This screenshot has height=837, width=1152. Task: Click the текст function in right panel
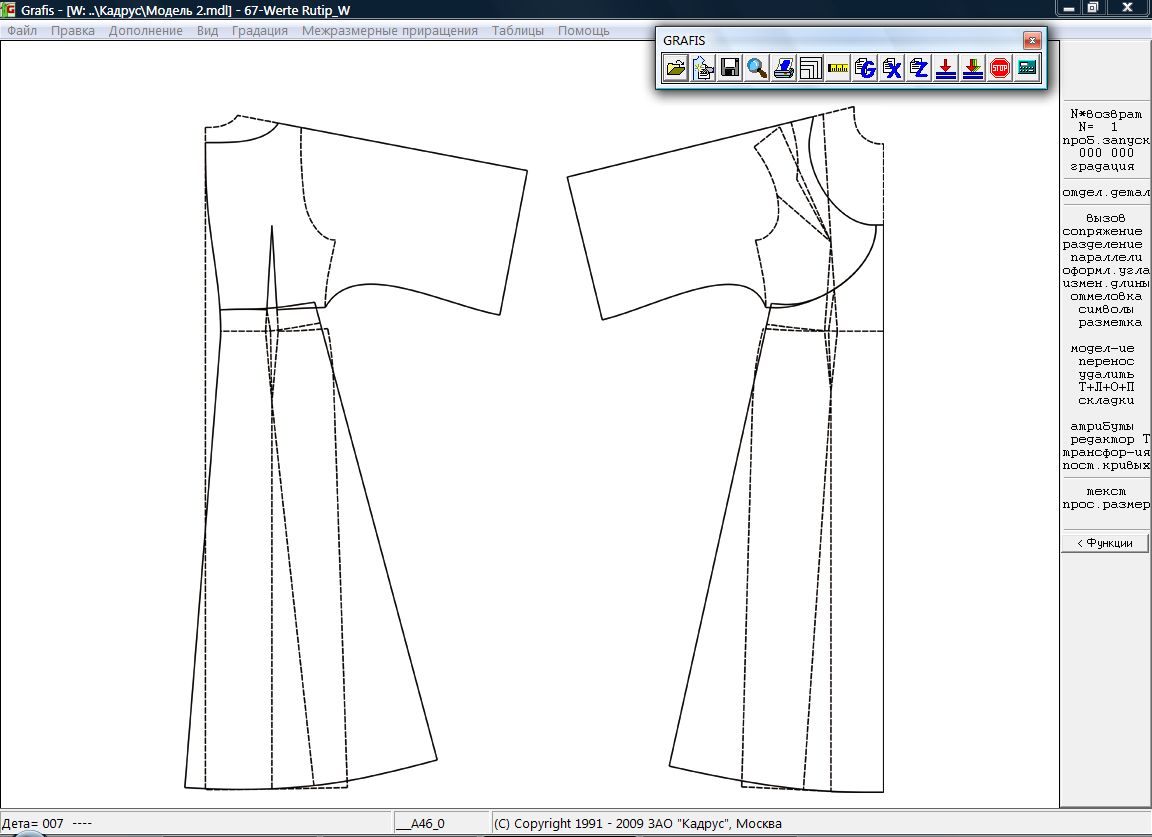pyautogui.click(x=1106, y=491)
